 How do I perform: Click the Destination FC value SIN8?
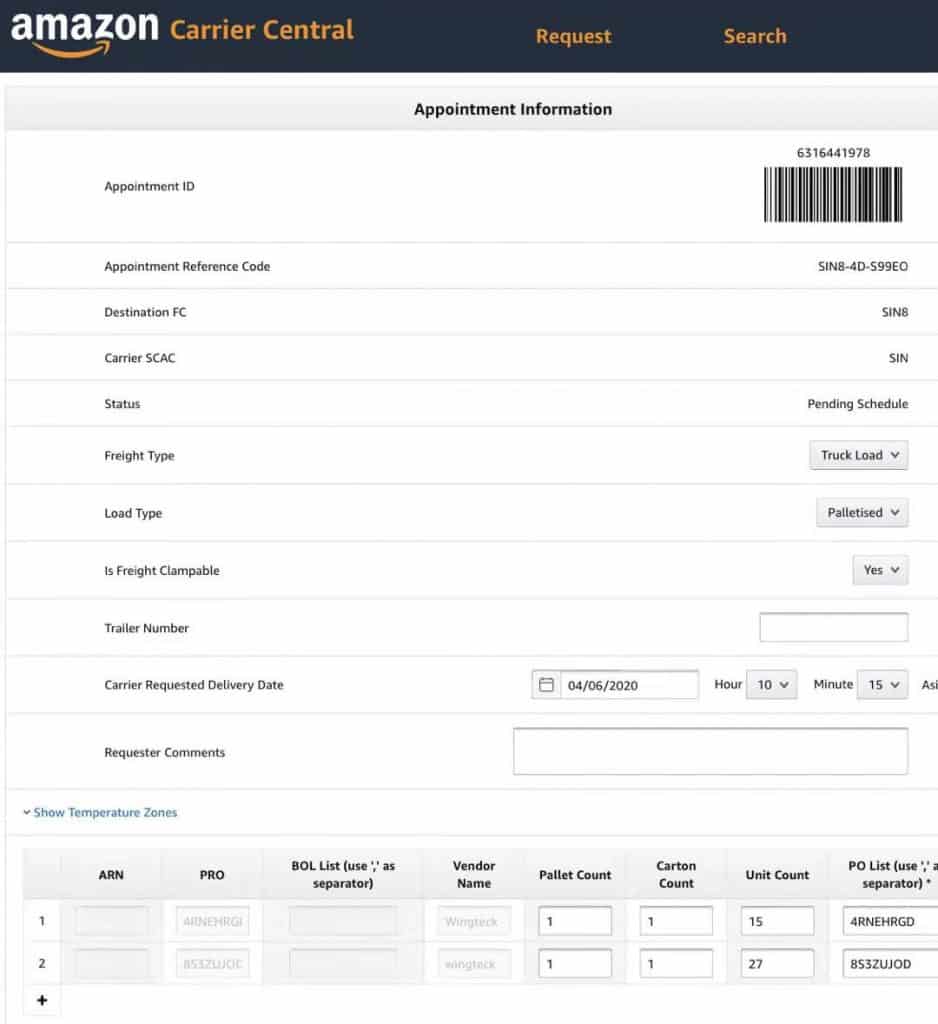pyautogui.click(x=895, y=312)
